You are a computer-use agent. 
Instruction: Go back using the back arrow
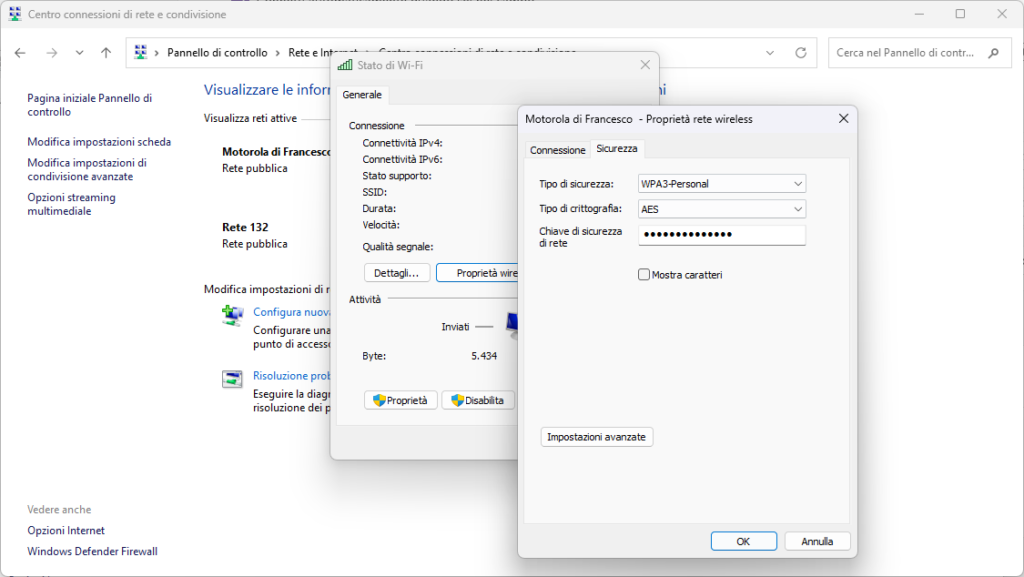click(20, 53)
